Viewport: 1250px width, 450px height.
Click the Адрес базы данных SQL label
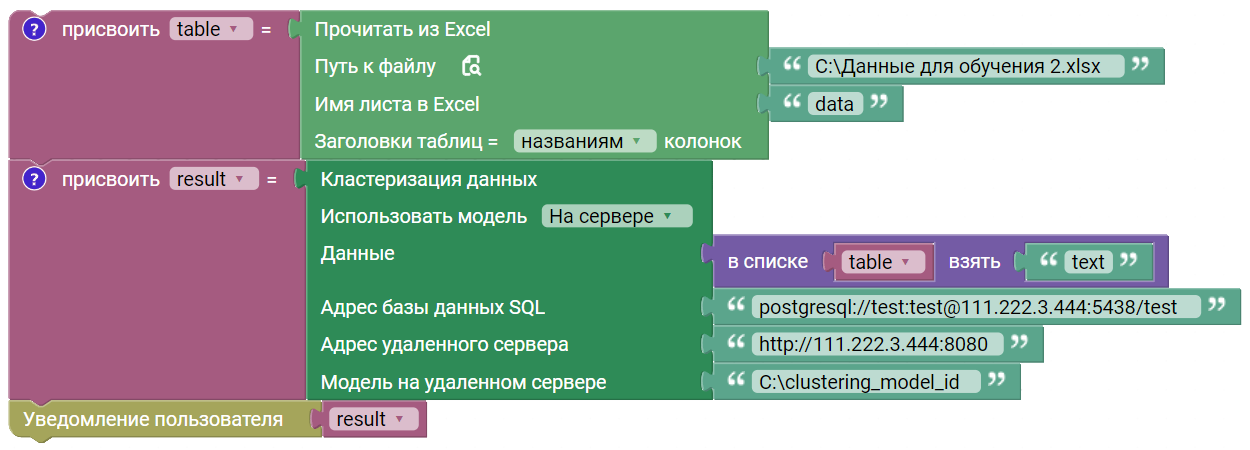pos(433,307)
